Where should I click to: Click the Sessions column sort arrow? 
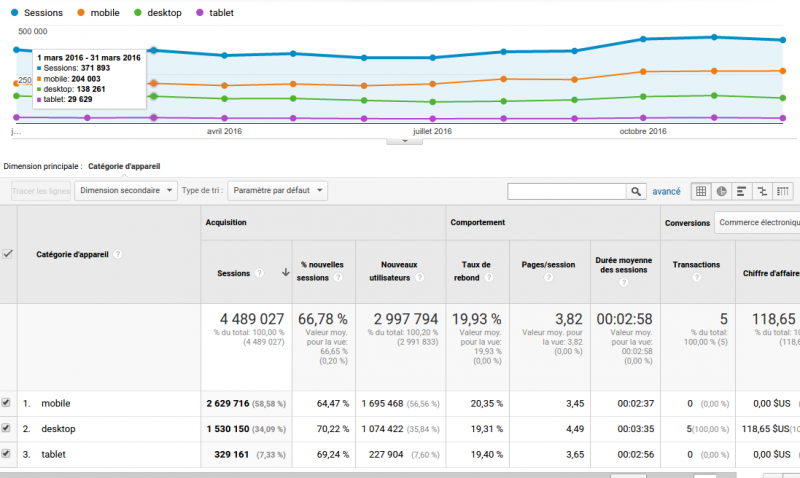285,272
